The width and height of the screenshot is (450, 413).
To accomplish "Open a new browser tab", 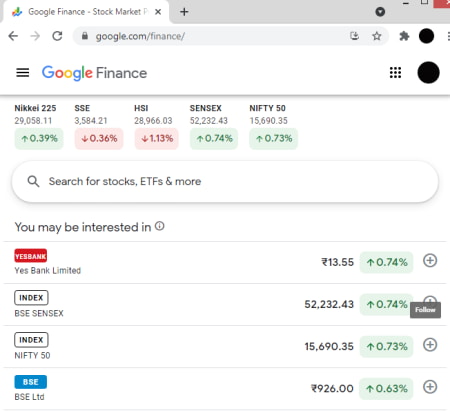I will tap(184, 12).
